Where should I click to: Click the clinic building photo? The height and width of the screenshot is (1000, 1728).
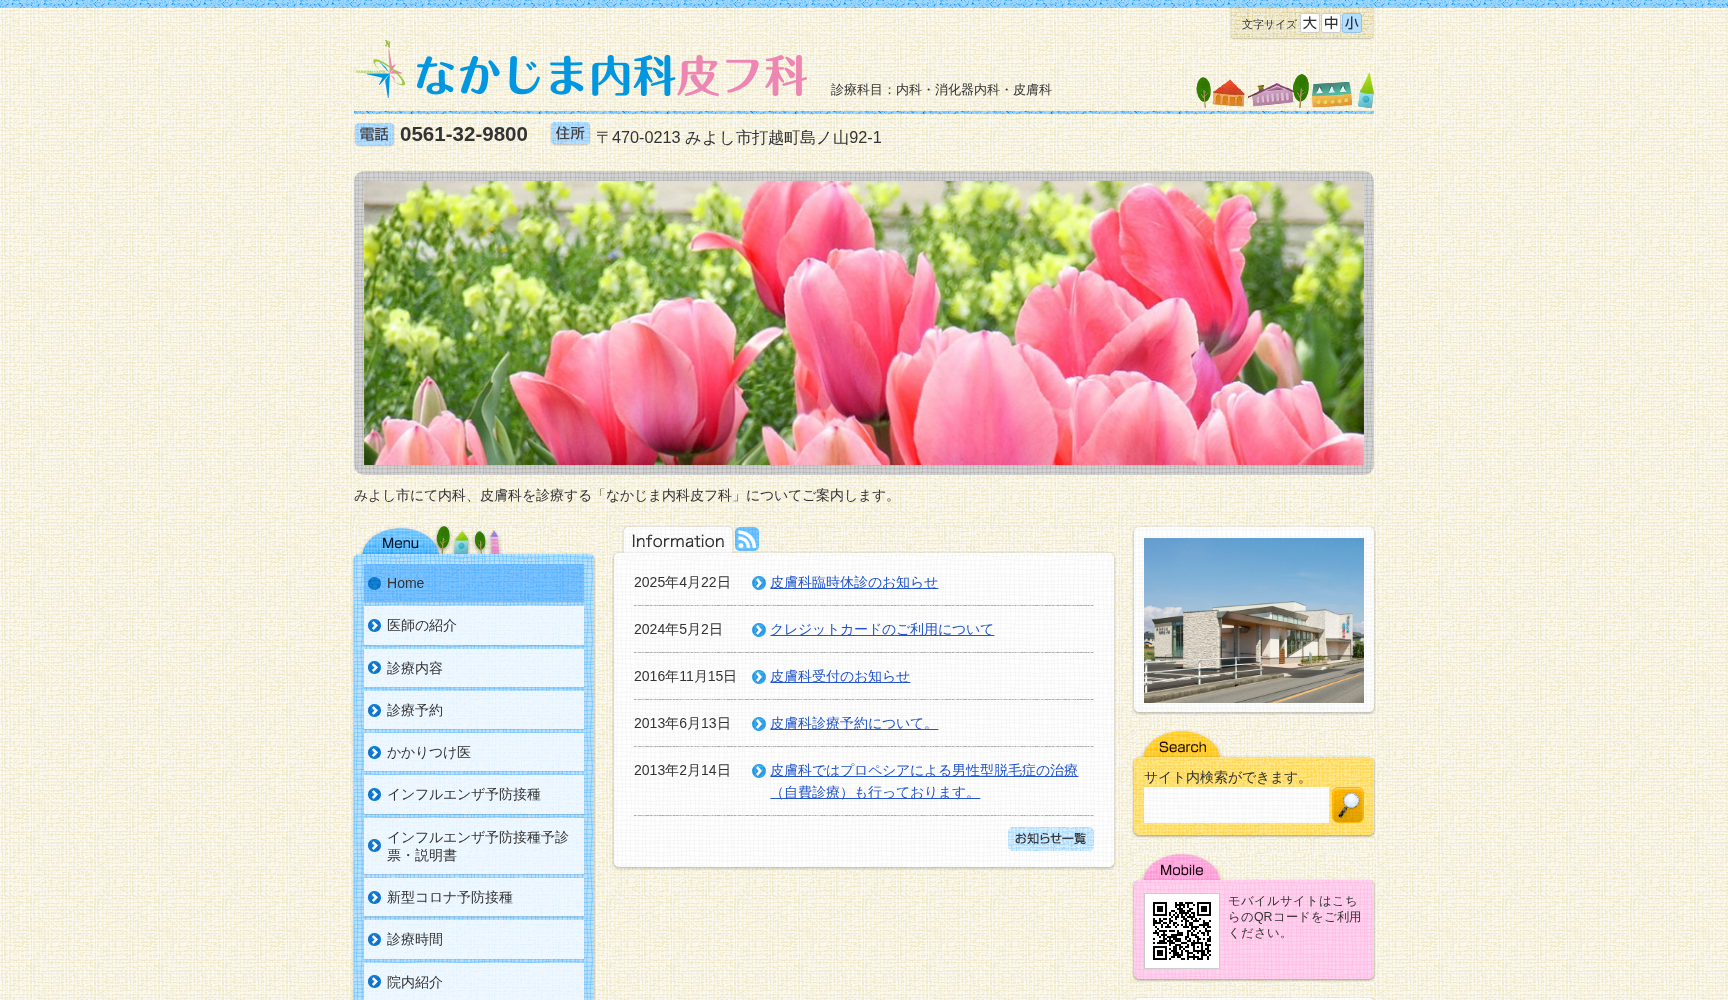pyautogui.click(x=1254, y=620)
